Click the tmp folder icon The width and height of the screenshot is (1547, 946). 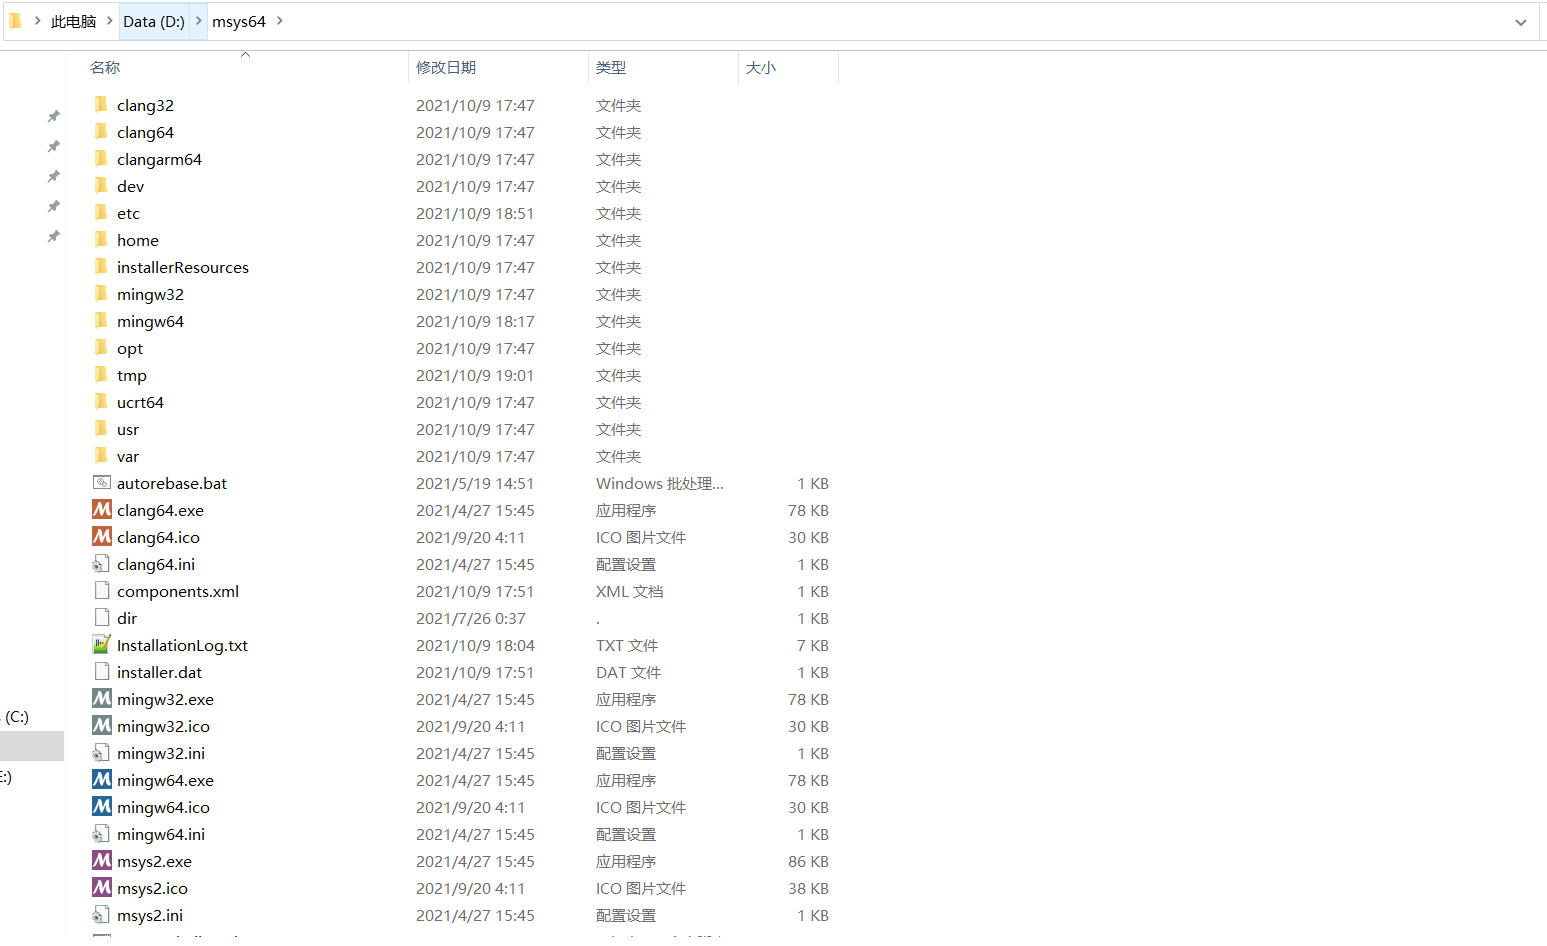coord(101,375)
